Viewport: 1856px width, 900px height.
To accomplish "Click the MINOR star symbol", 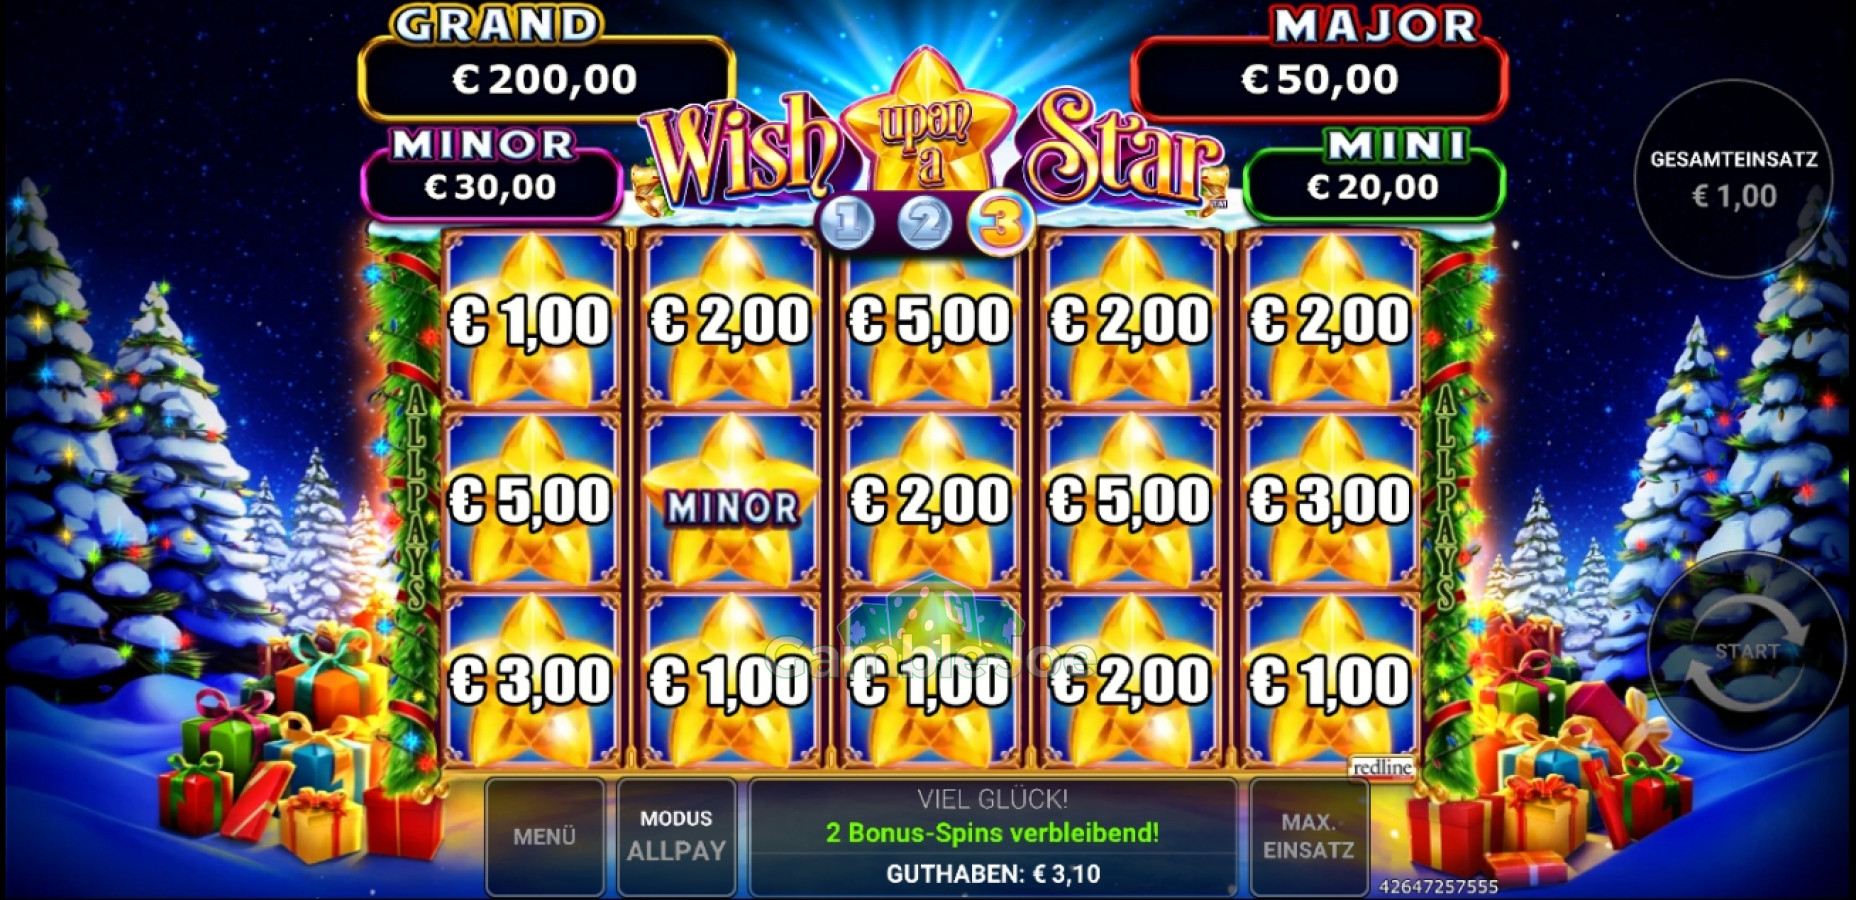I will [x=731, y=500].
